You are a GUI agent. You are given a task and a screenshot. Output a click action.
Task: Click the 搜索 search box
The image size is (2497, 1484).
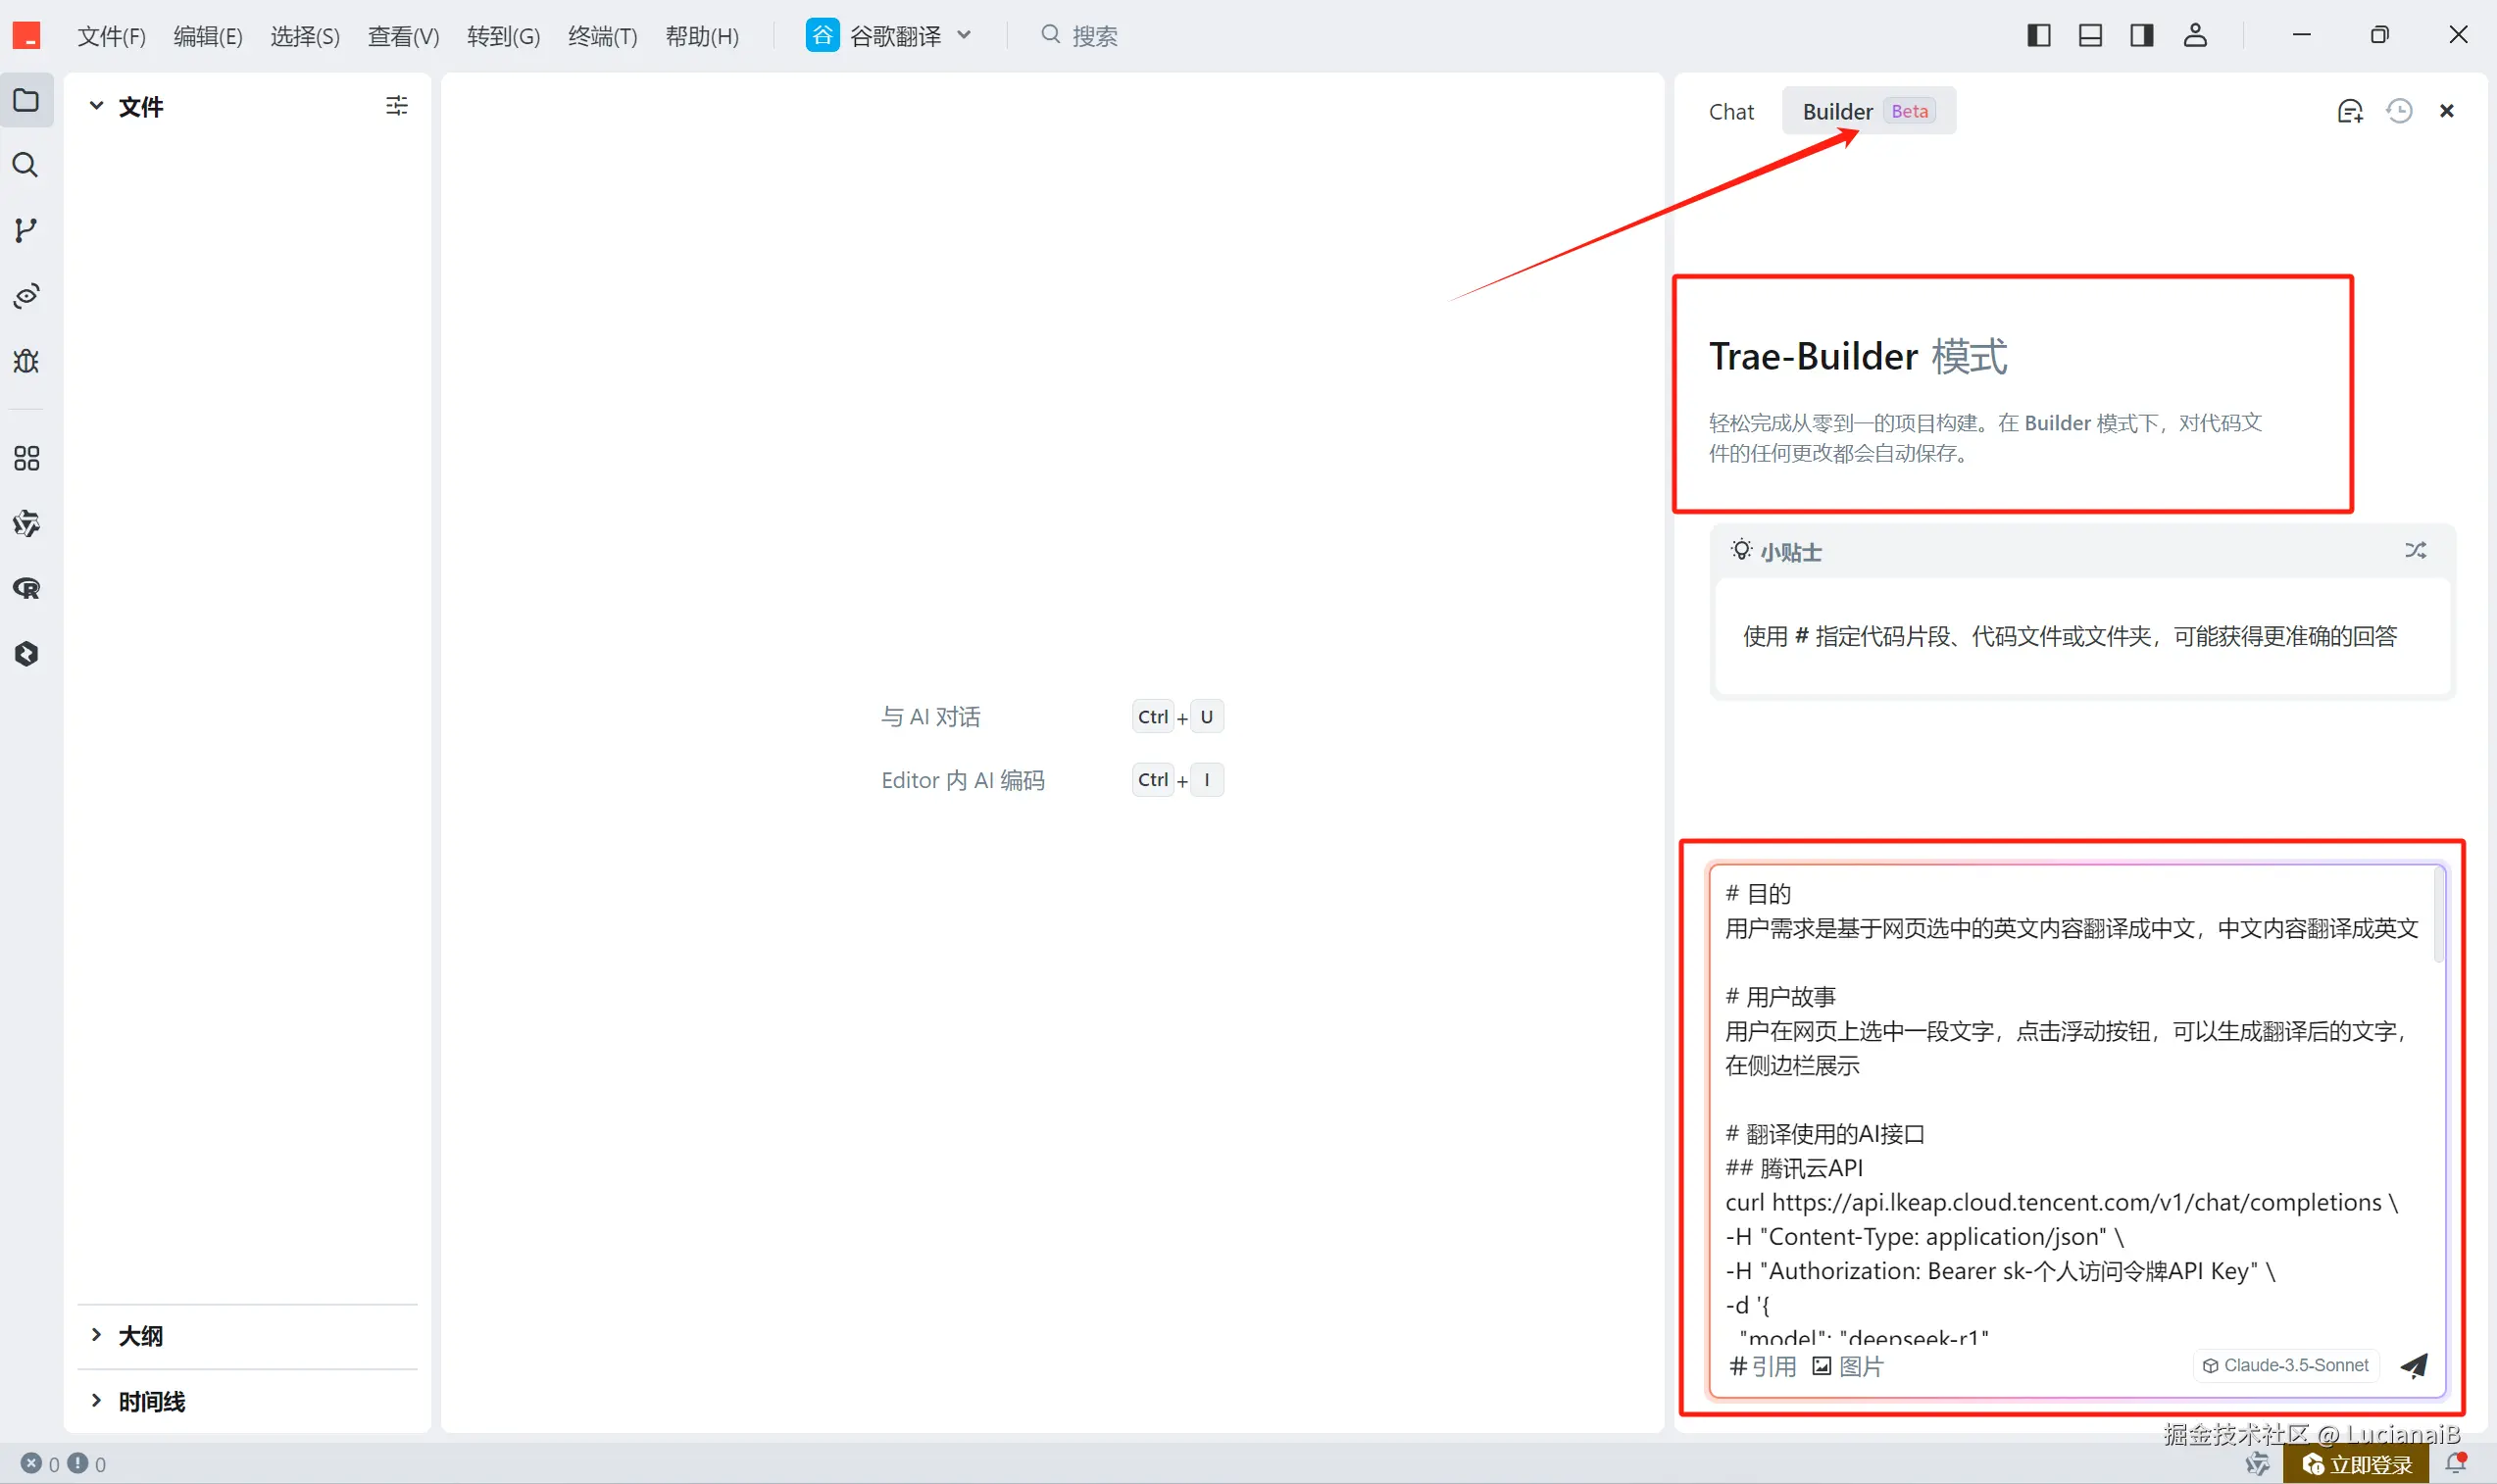tap(1093, 36)
